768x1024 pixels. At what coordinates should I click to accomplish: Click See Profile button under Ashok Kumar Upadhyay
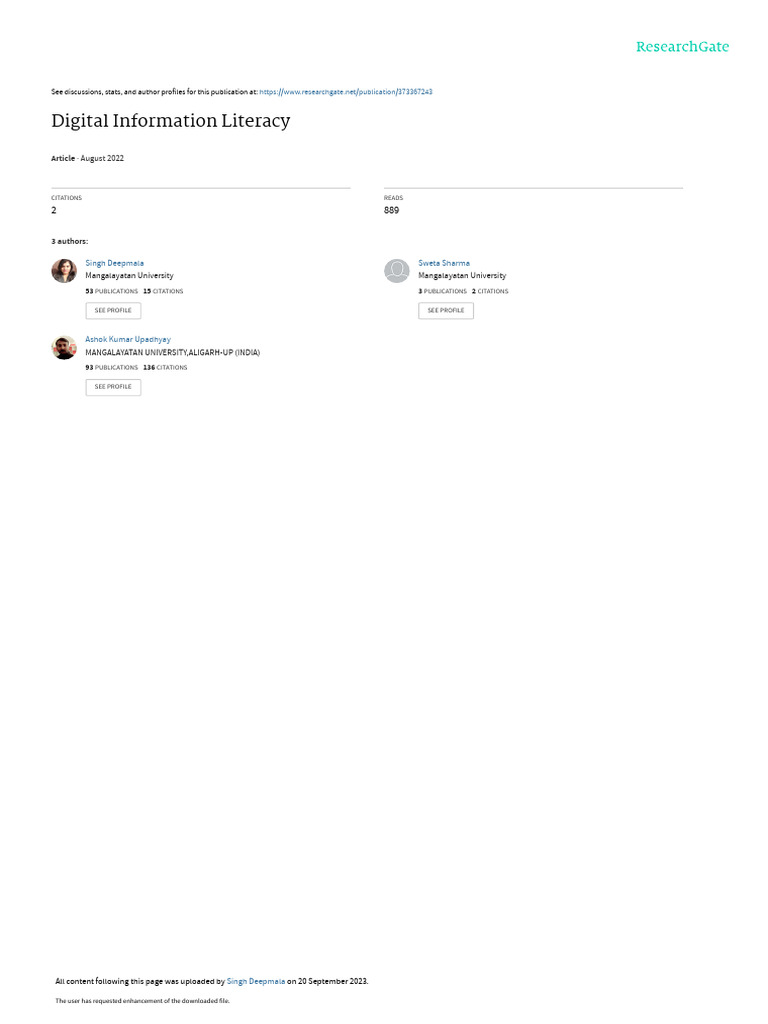pyautogui.click(x=113, y=387)
